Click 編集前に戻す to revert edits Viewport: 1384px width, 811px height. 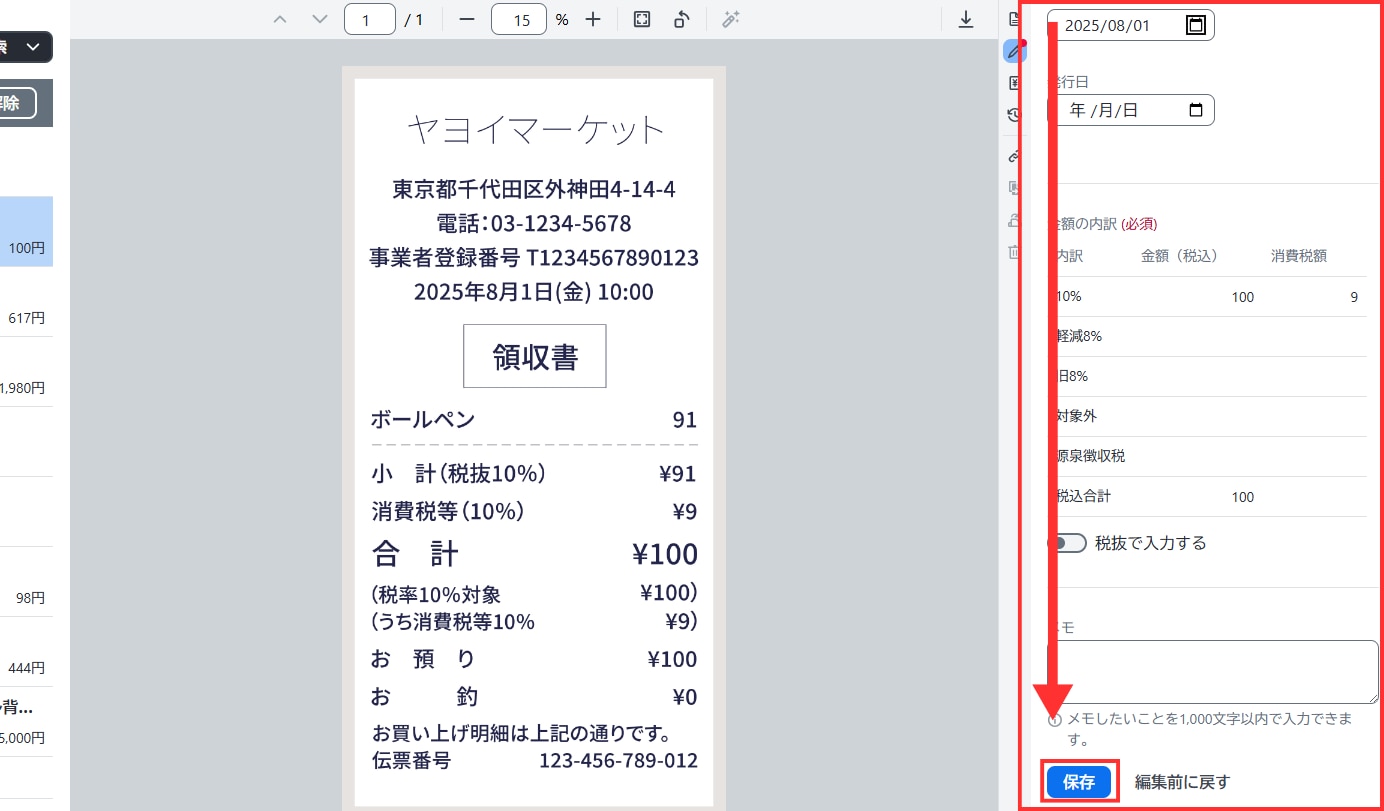pyautogui.click(x=1182, y=782)
